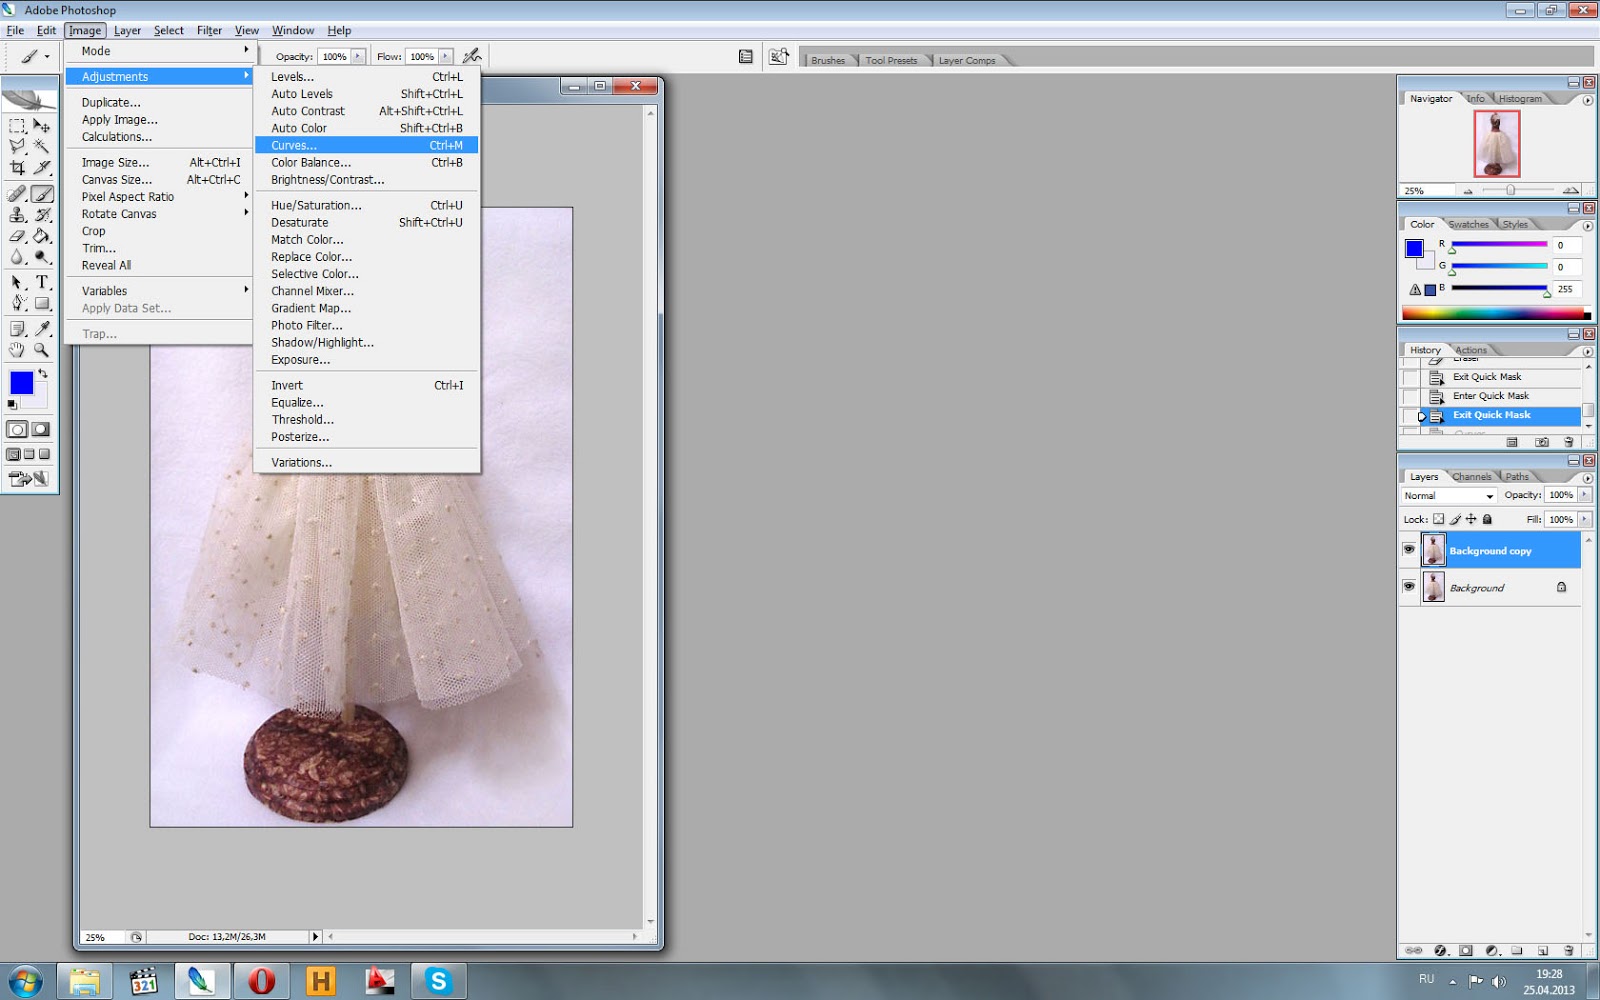The width and height of the screenshot is (1600, 1000).
Task: Switch to the Swatches tab
Action: [x=1468, y=224]
